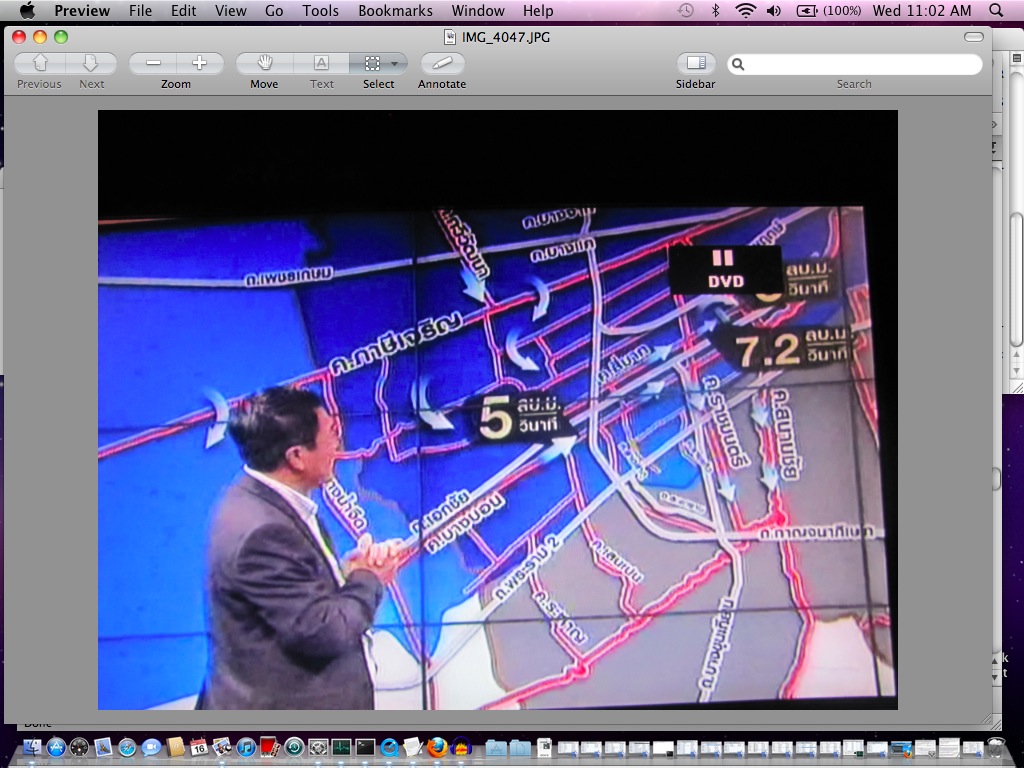Click the Time Machine menu bar icon
The height and width of the screenshot is (768, 1024).
pos(686,10)
